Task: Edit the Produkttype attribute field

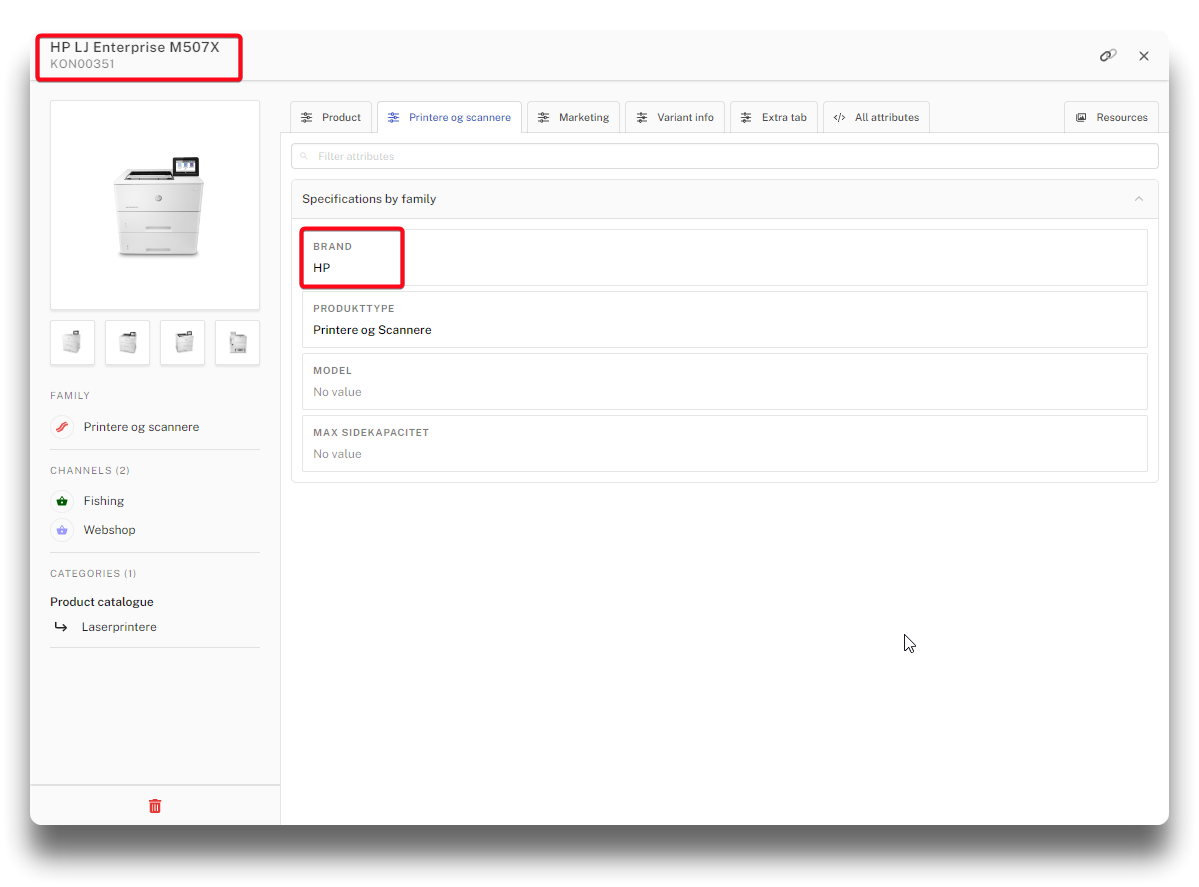Action: 725,320
